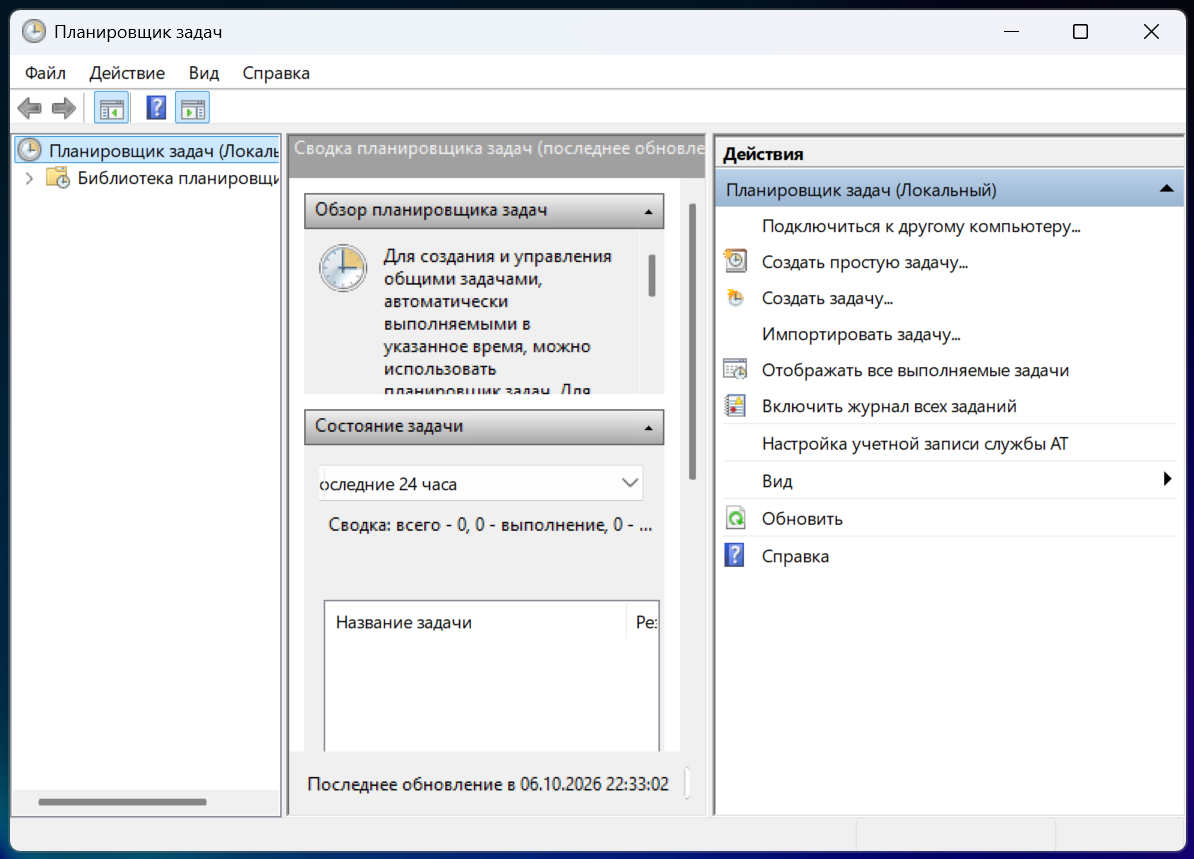The image size is (1194, 859).
Task: Click the horizontal scrollbar under the console tree
Action: click(123, 802)
